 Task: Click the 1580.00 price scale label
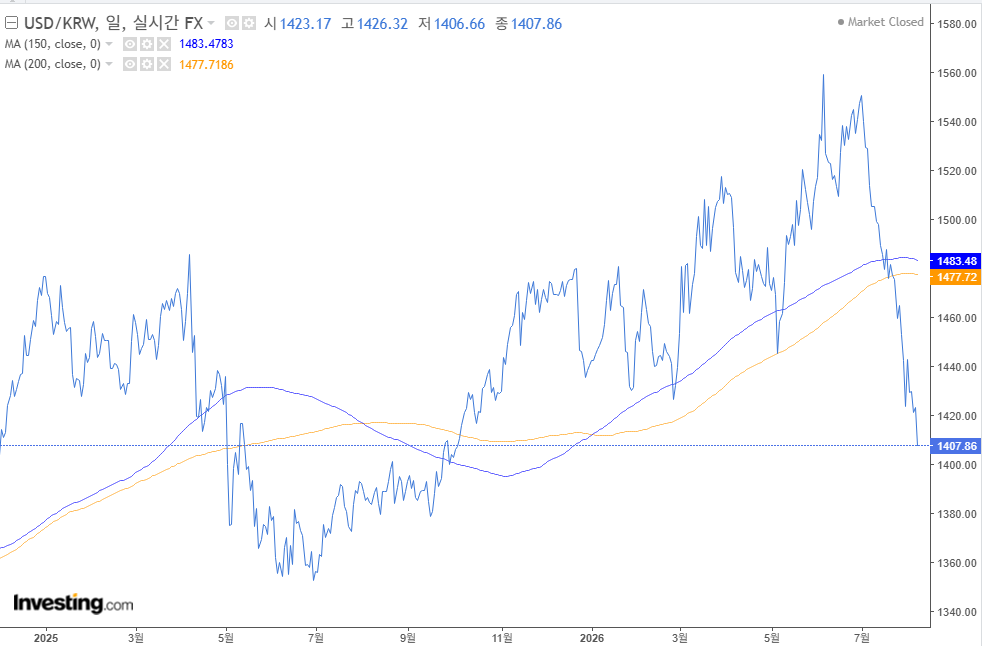point(957,24)
